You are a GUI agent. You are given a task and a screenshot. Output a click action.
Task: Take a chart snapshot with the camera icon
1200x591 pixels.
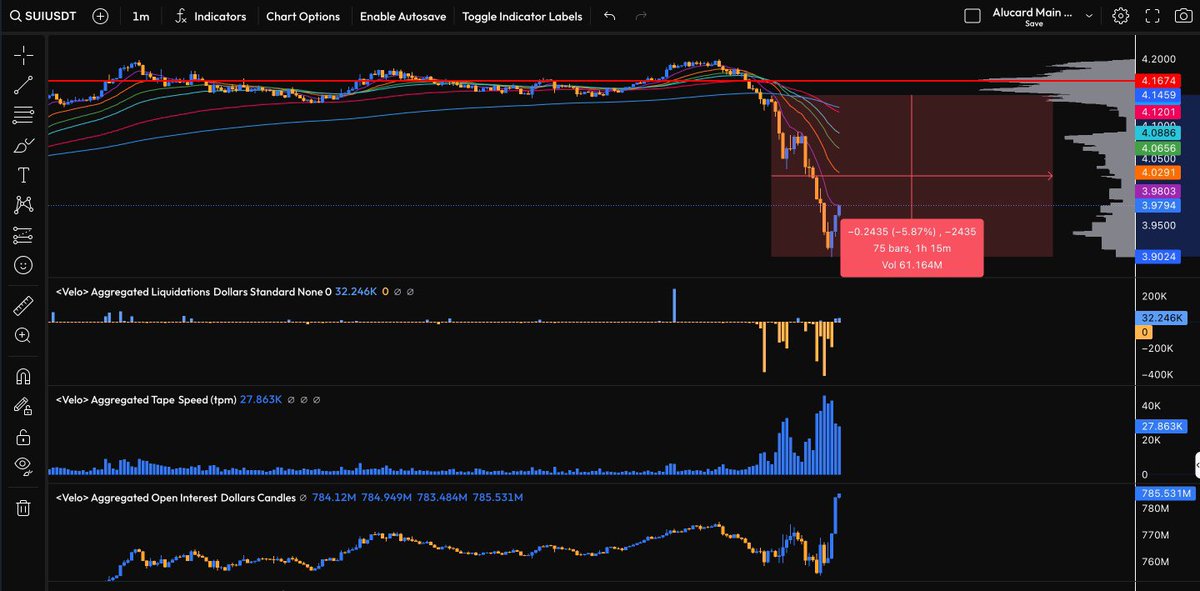coord(1183,16)
